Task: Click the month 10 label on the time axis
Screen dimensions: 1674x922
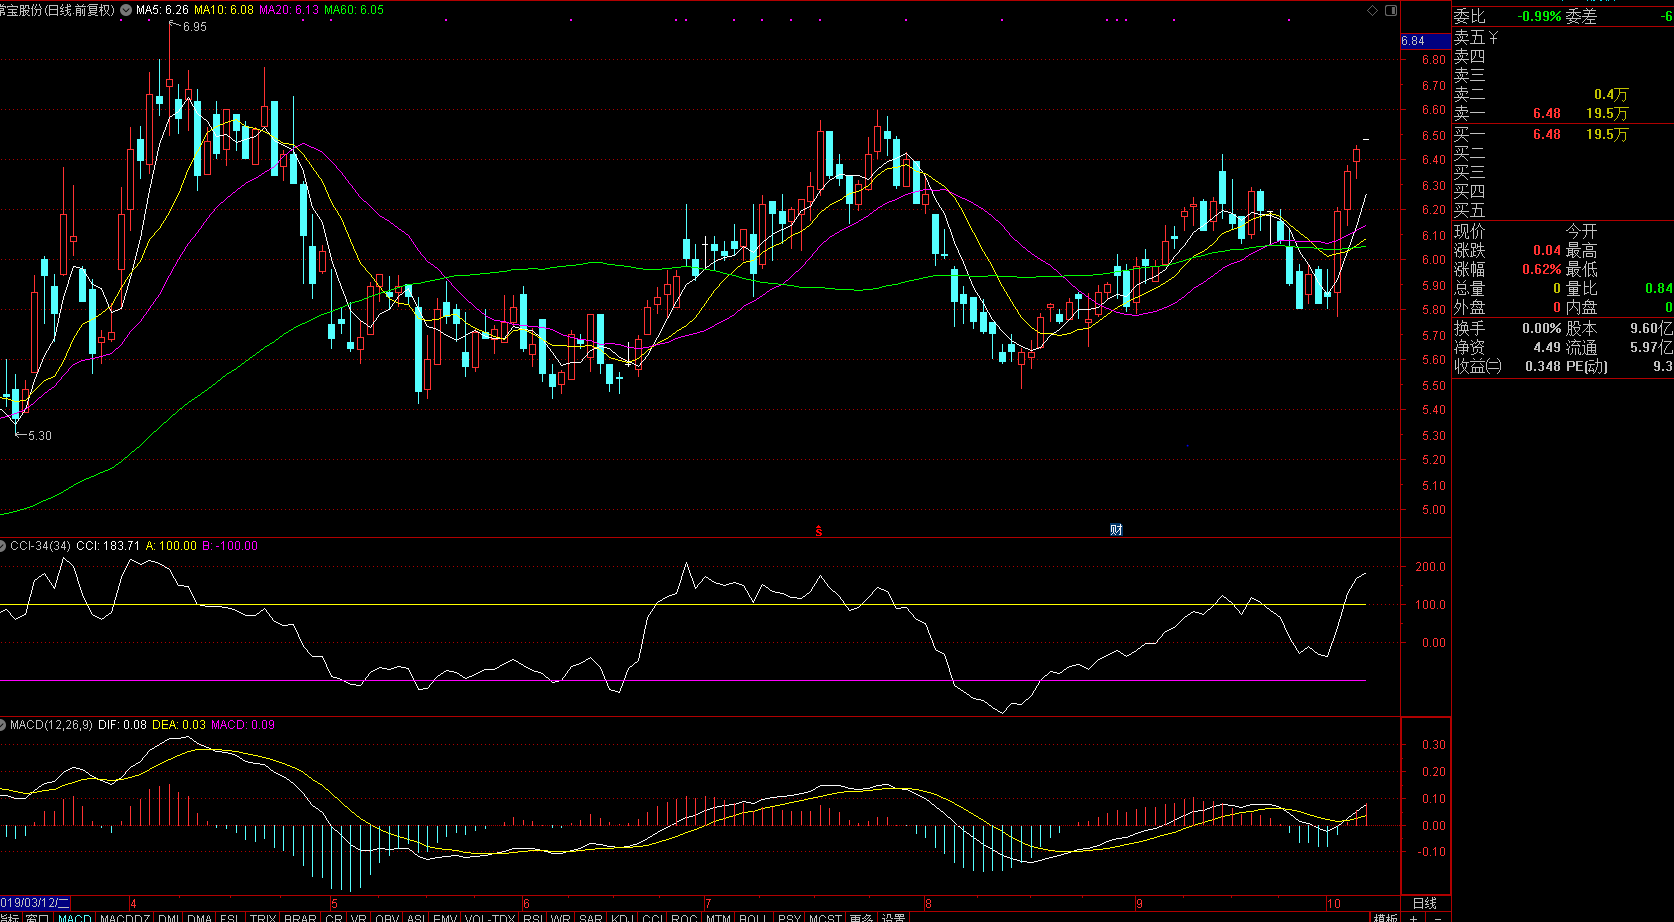Action: pyautogui.click(x=1334, y=904)
